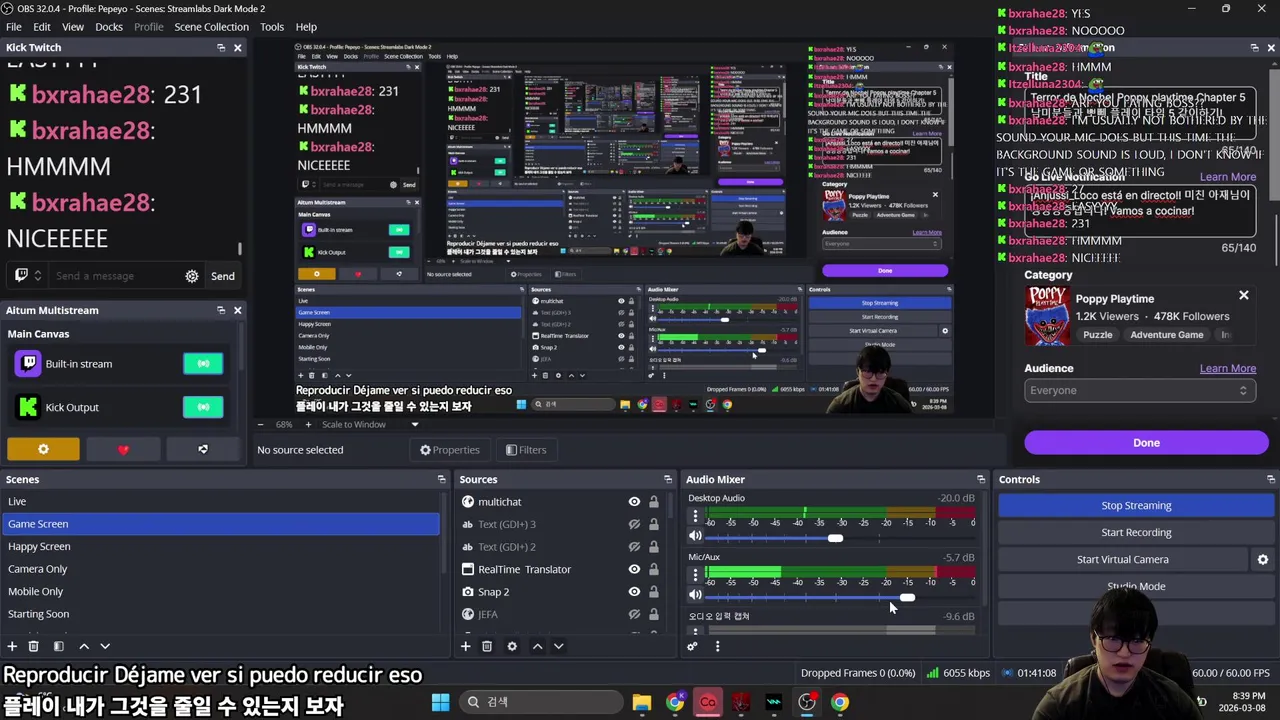The width and height of the screenshot is (1280, 720).
Task: Open the Docks menu
Action: (x=109, y=27)
